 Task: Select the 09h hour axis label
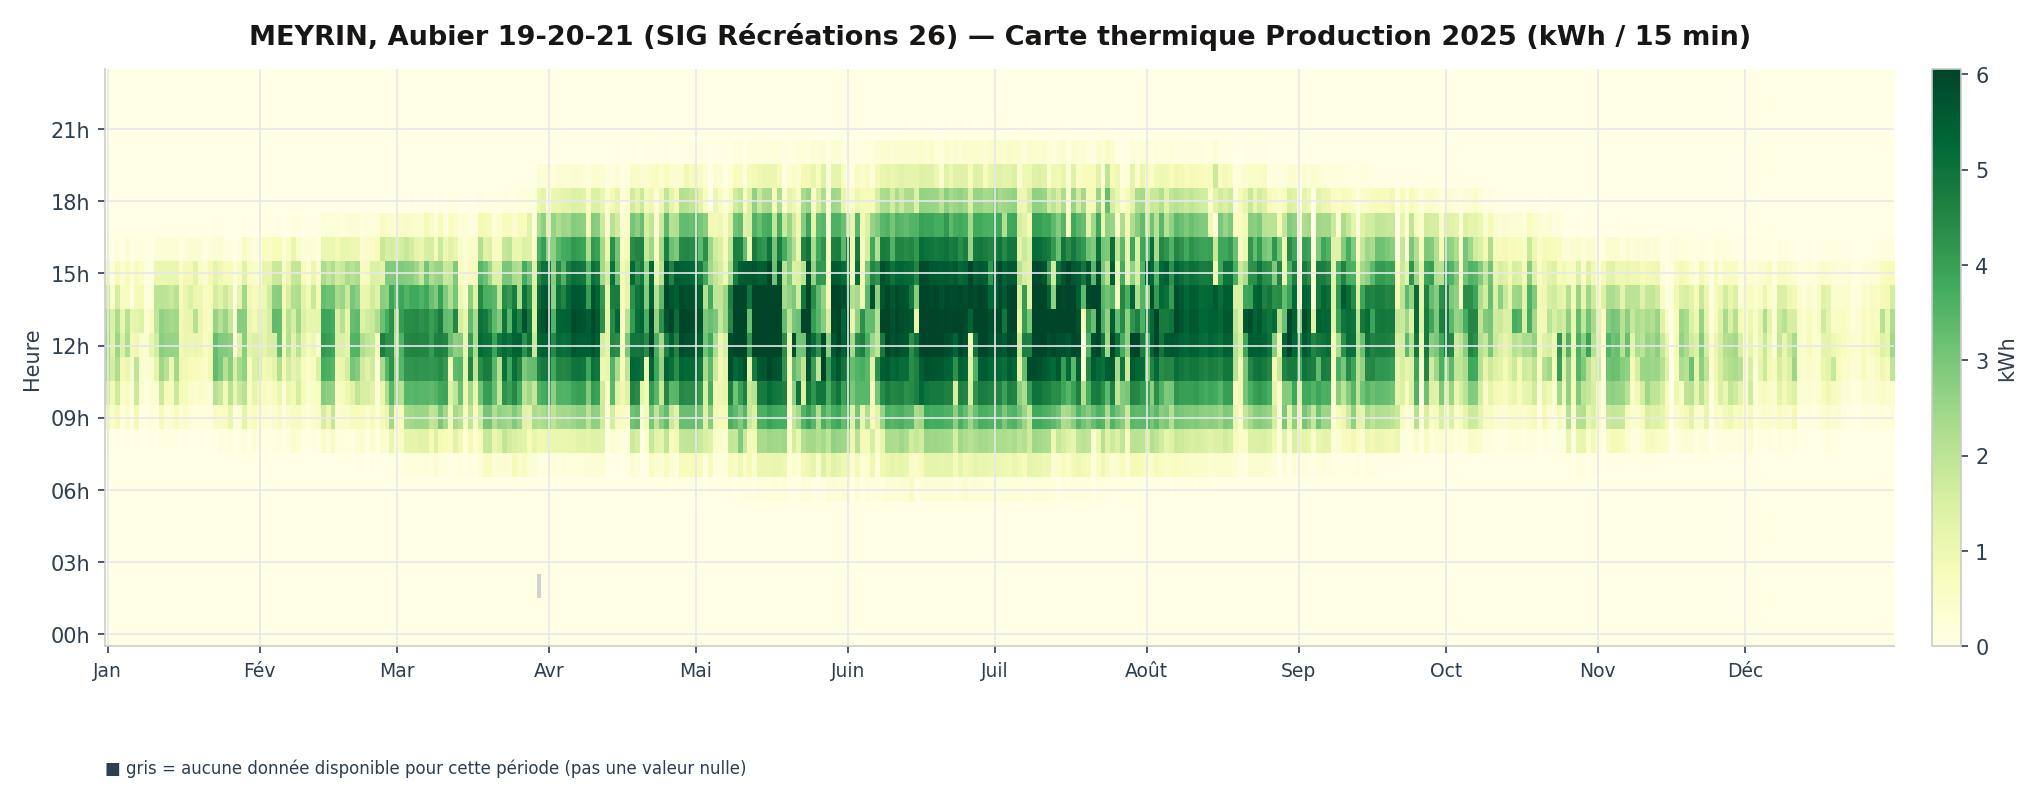pyautogui.click(x=70, y=418)
